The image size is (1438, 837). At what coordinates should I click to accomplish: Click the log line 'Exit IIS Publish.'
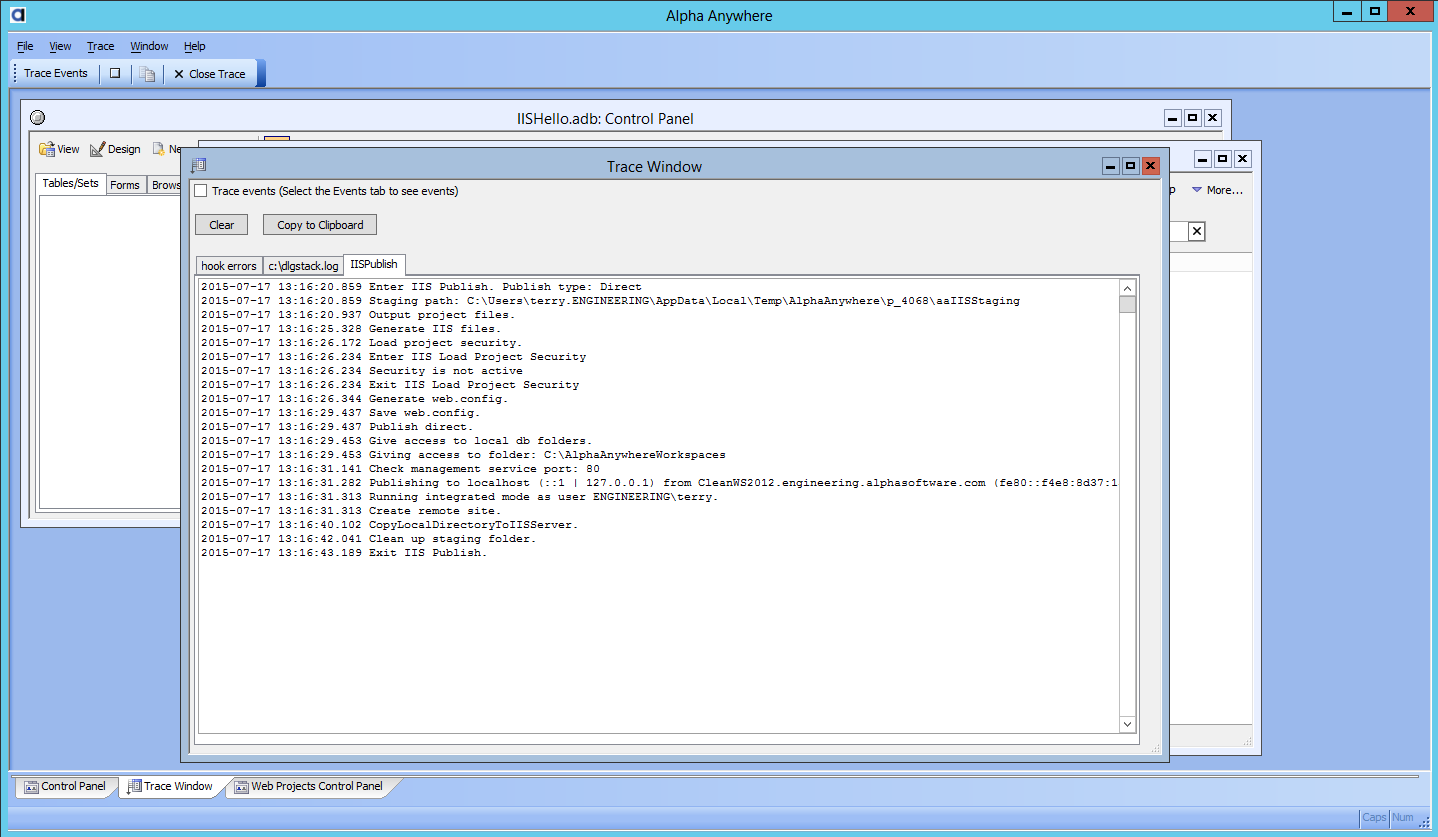click(x=344, y=553)
